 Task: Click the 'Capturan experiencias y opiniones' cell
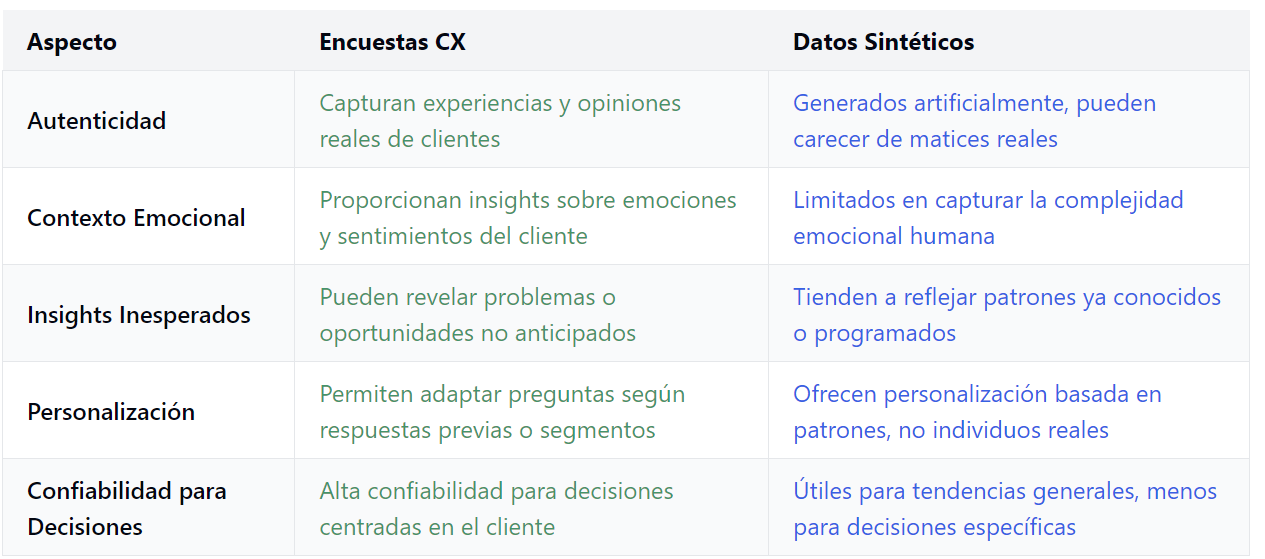point(531,120)
